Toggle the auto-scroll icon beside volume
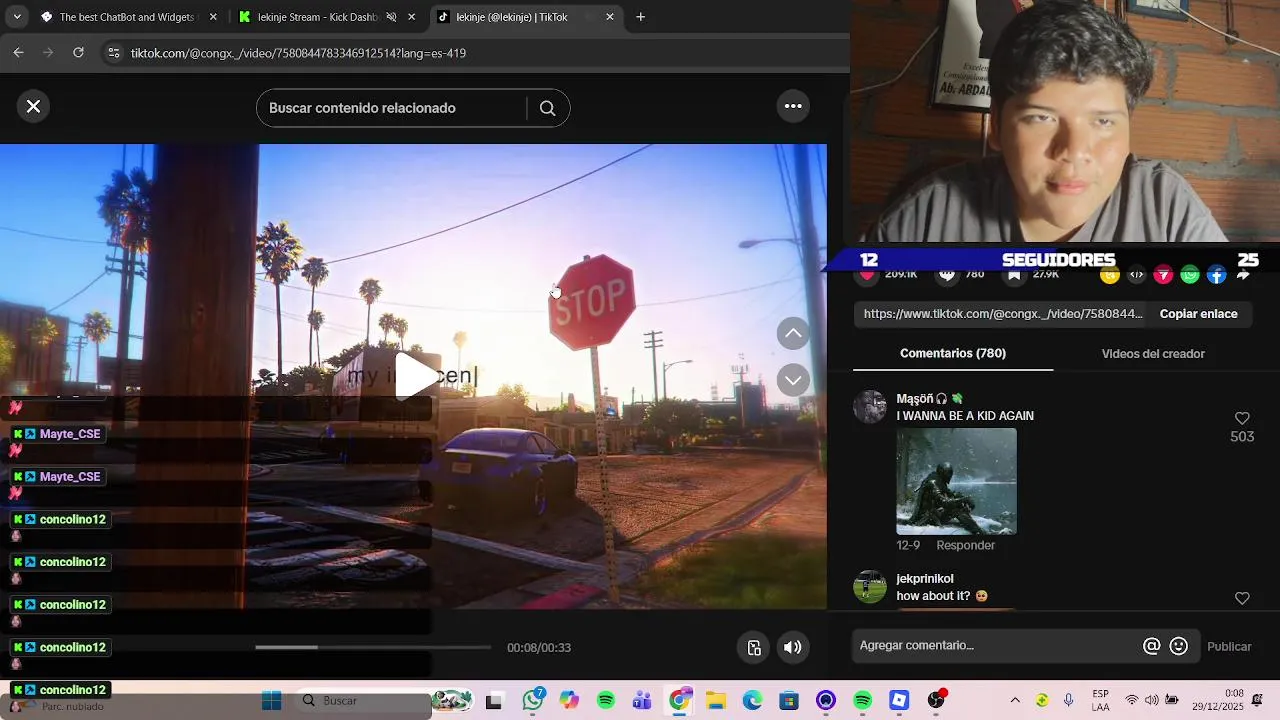Viewport: 1280px width, 720px height. [x=755, y=647]
